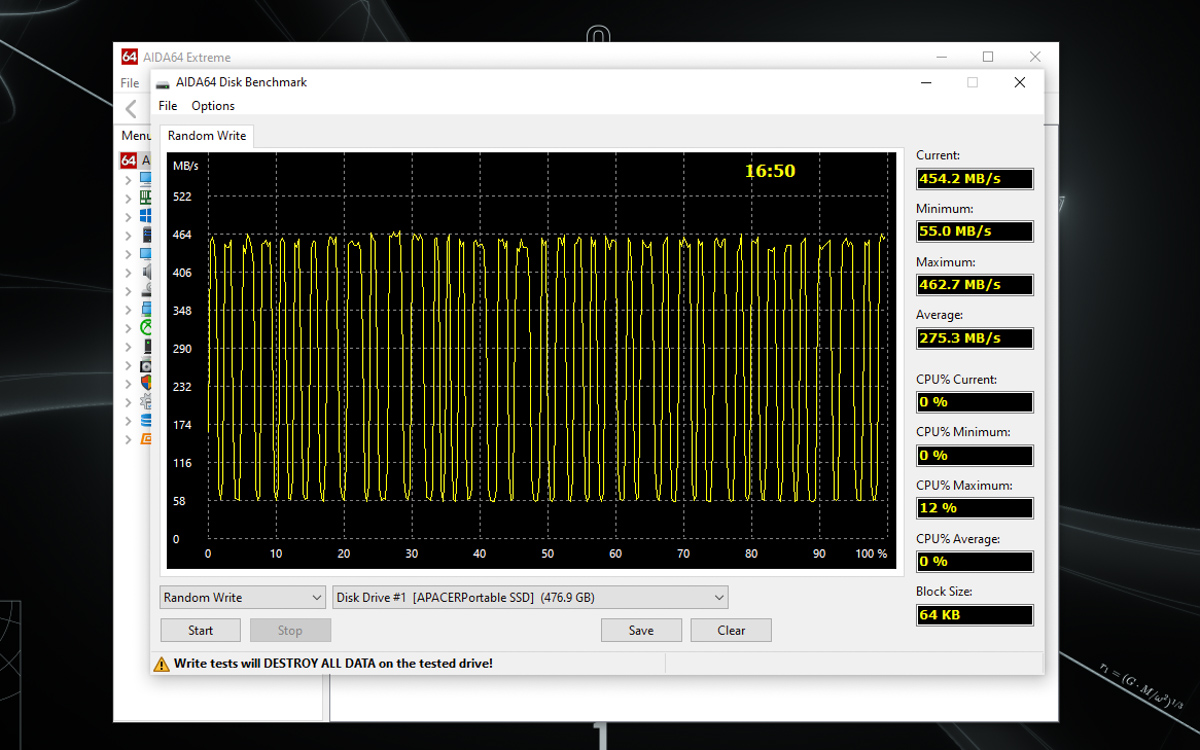
Task: Expand the tree node with green X icon
Action: (x=128, y=327)
